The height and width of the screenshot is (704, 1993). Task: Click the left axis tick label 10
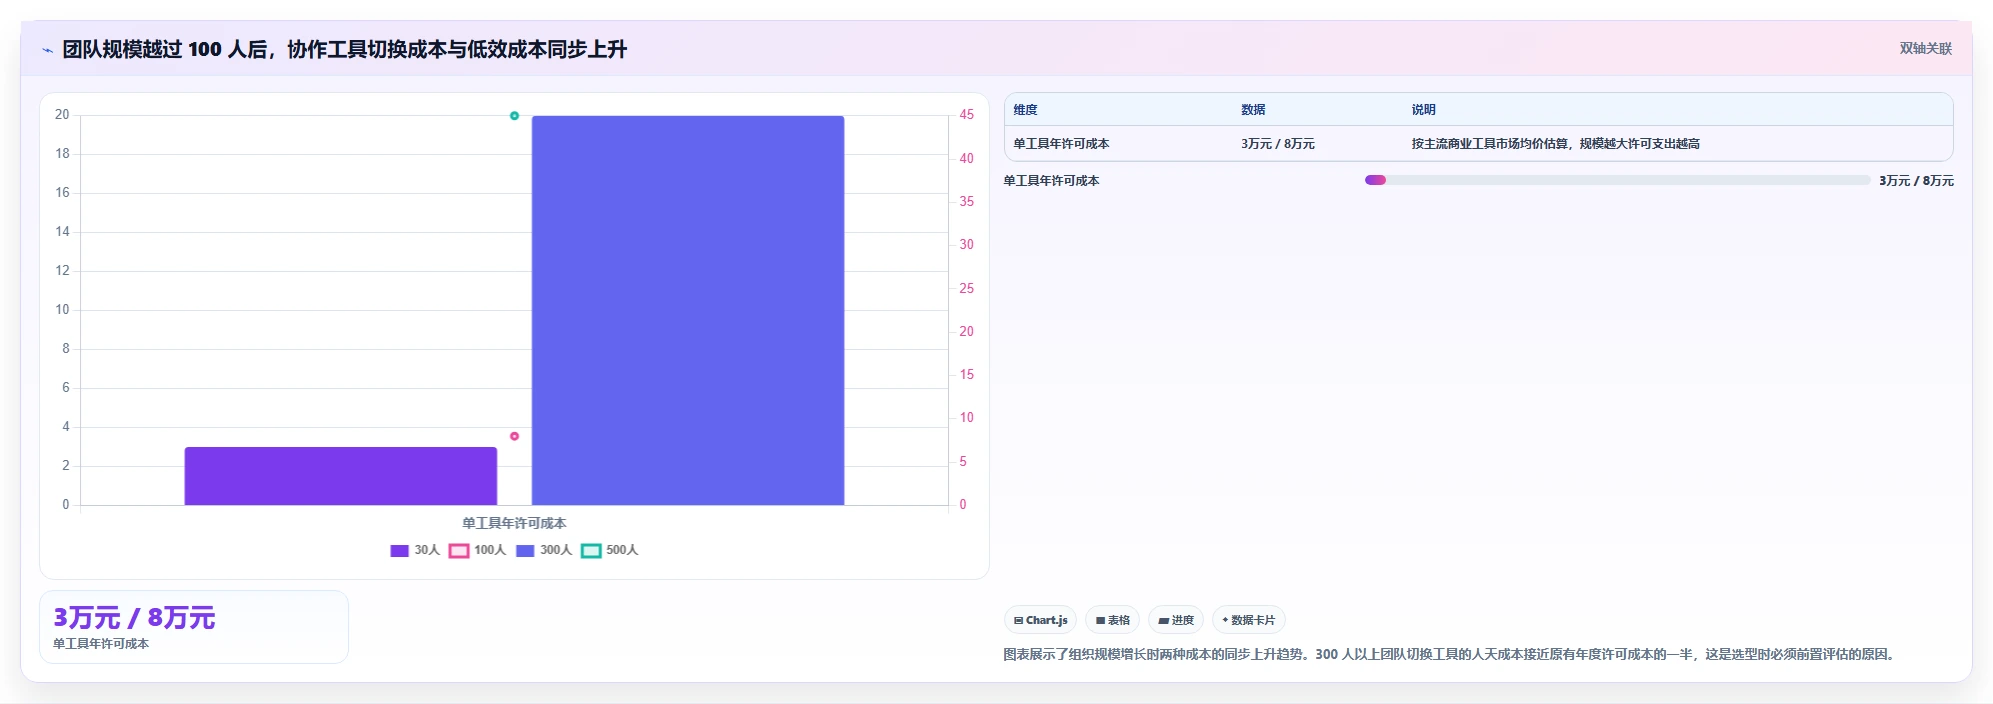62,310
